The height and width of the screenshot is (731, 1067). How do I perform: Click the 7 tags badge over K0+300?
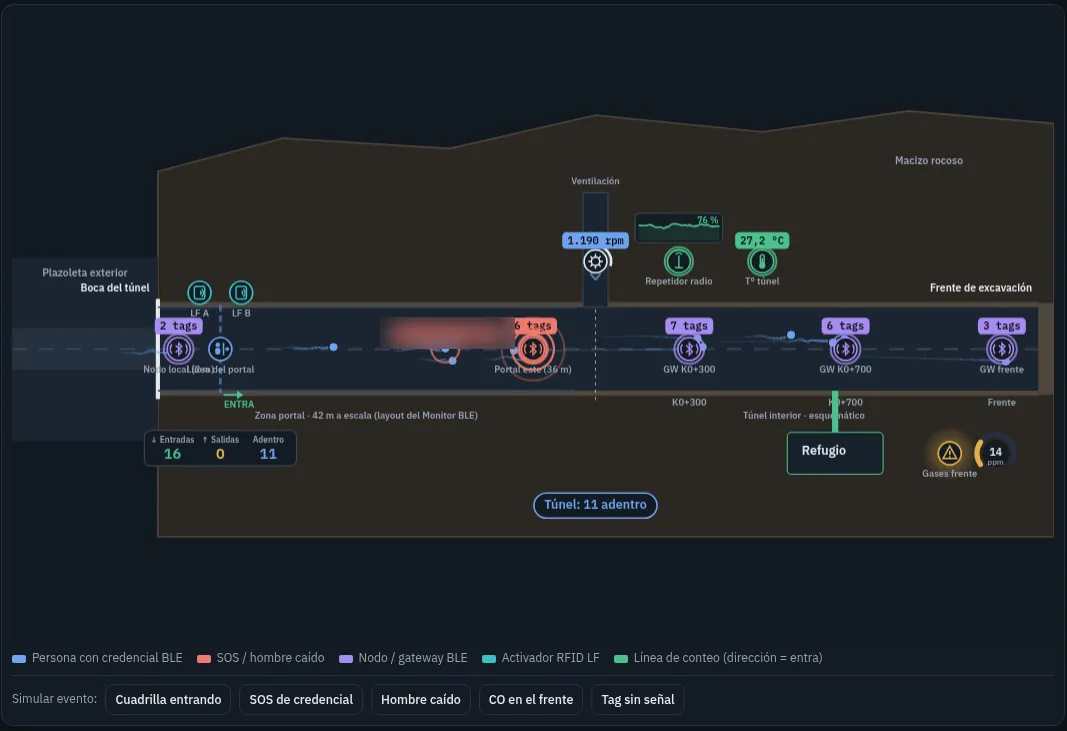(x=689, y=326)
